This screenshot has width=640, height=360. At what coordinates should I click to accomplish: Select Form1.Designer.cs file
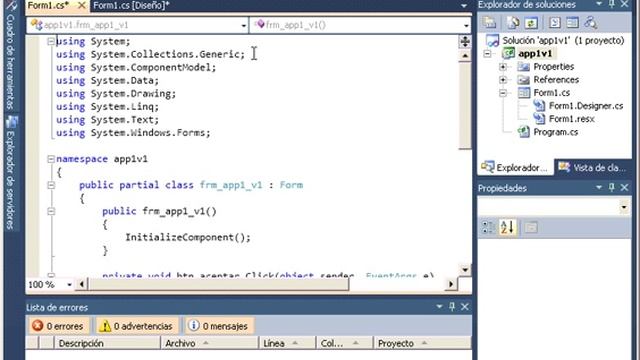click(586, 106)
